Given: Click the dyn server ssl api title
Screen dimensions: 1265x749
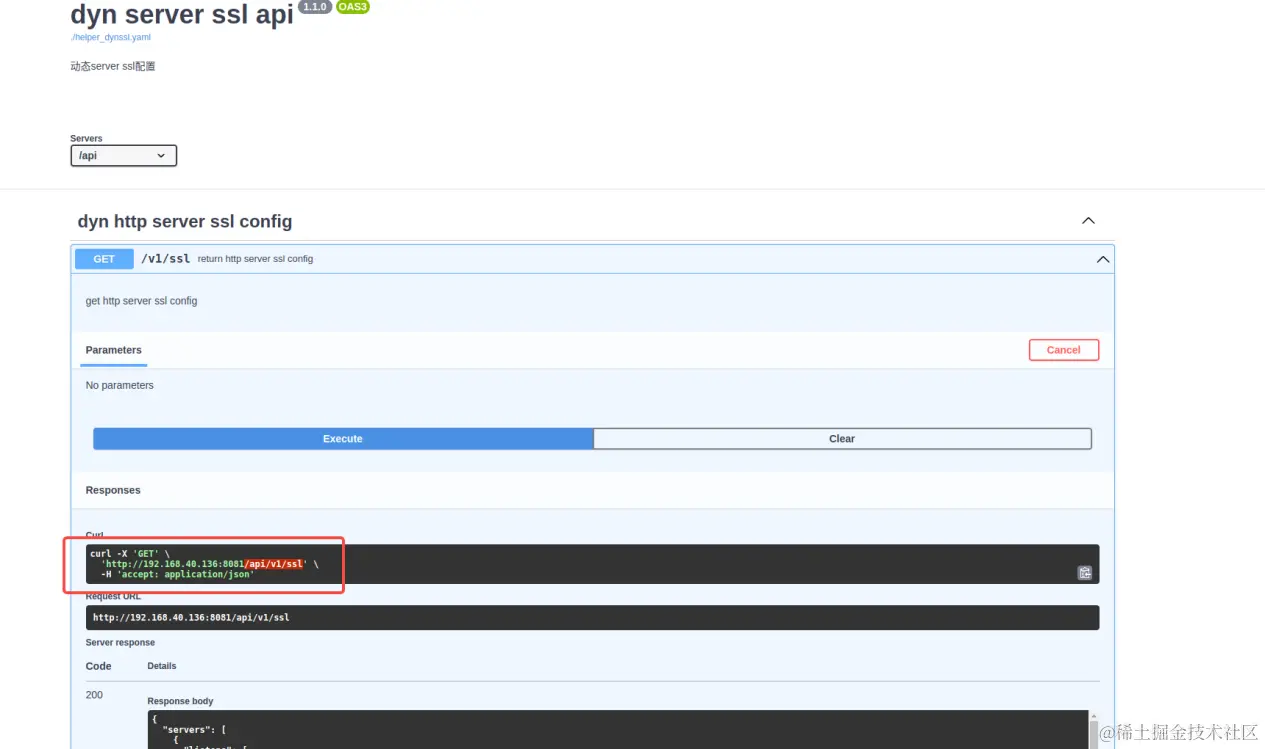Looking at the screenshot, I should point(182,14).
